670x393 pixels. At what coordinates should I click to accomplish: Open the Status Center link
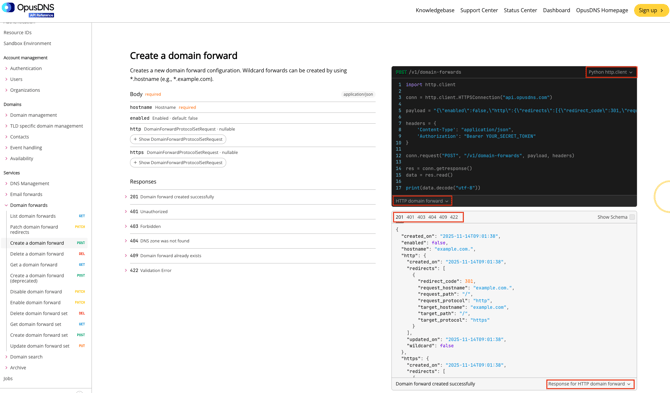pyautogui.click(x=520, y=10)
